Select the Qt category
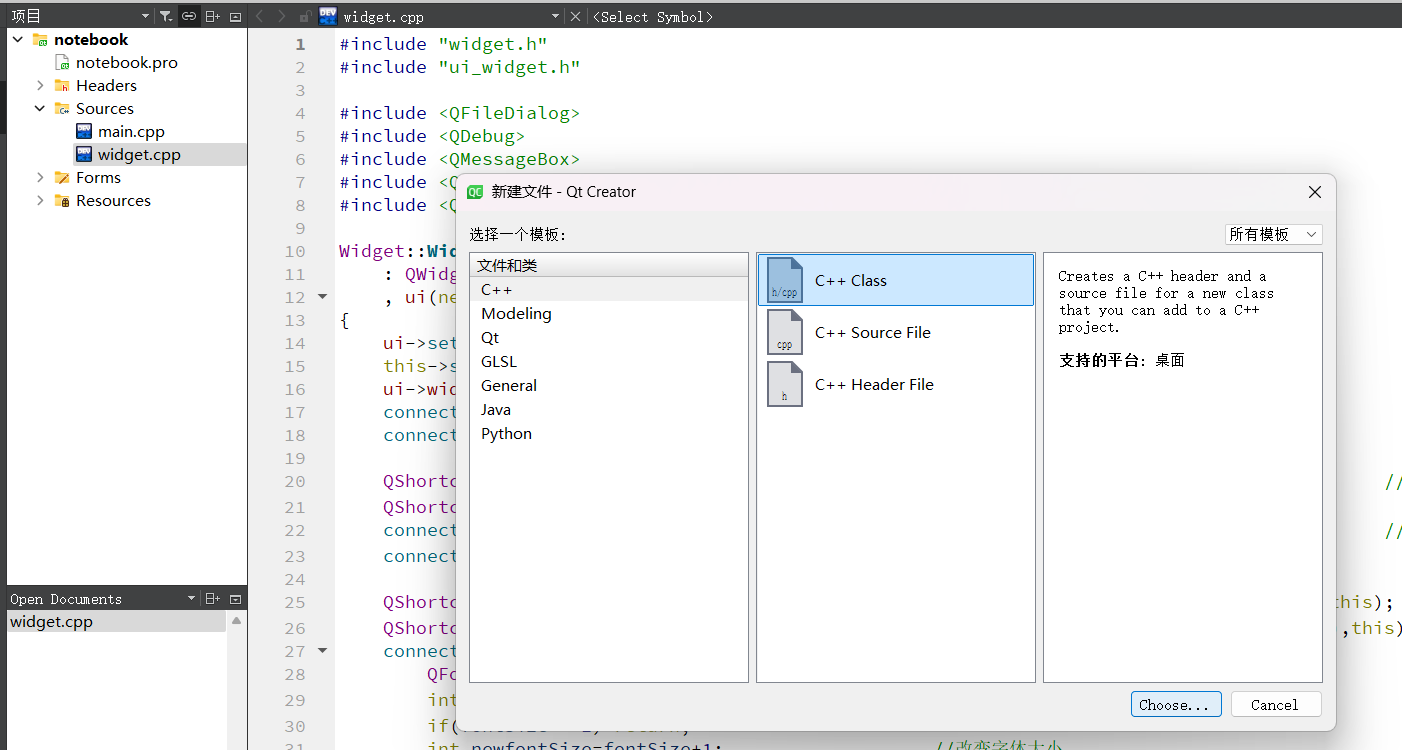The width and height of the screenshot is (1402, 750). (x=609, y=337)
